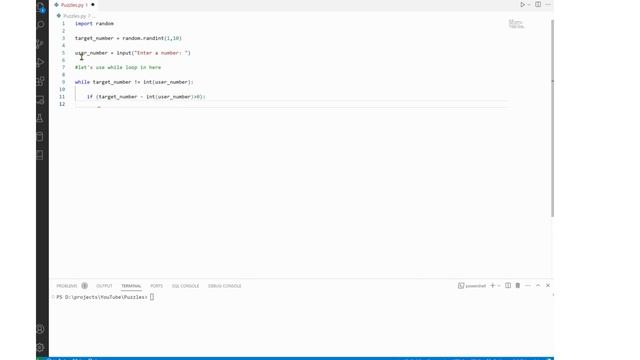Click Puzzles.py in the breadcrumb

click(x=75, y=16)
